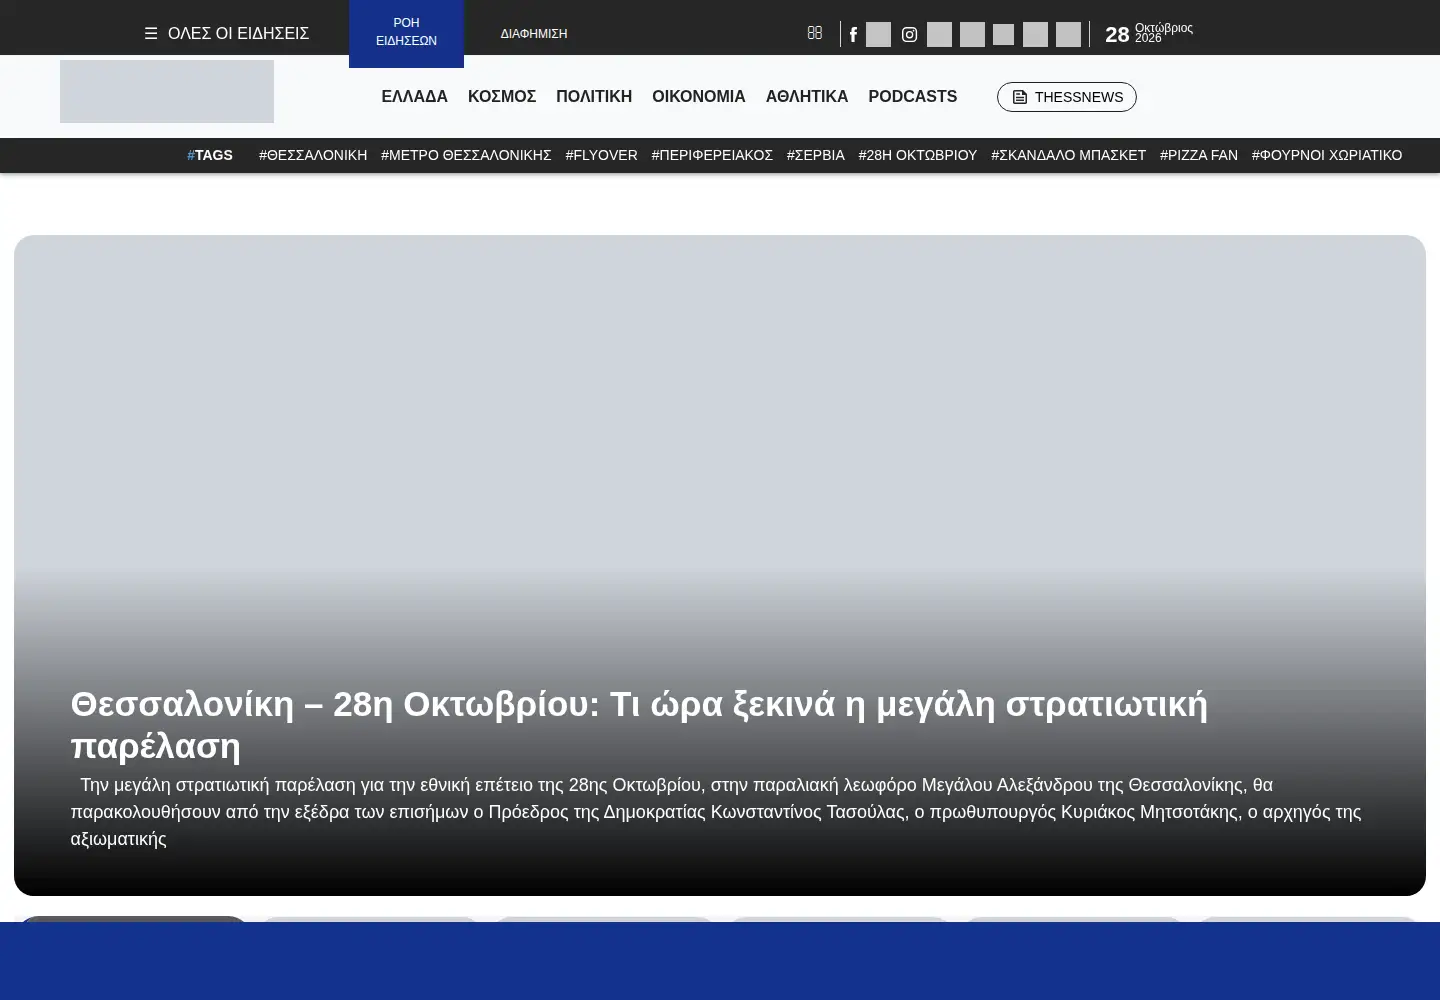Viewport: 1440px width, 1000px height.
Task: Open the #PIZZA FAN tag
Action: pos(1199,155)
